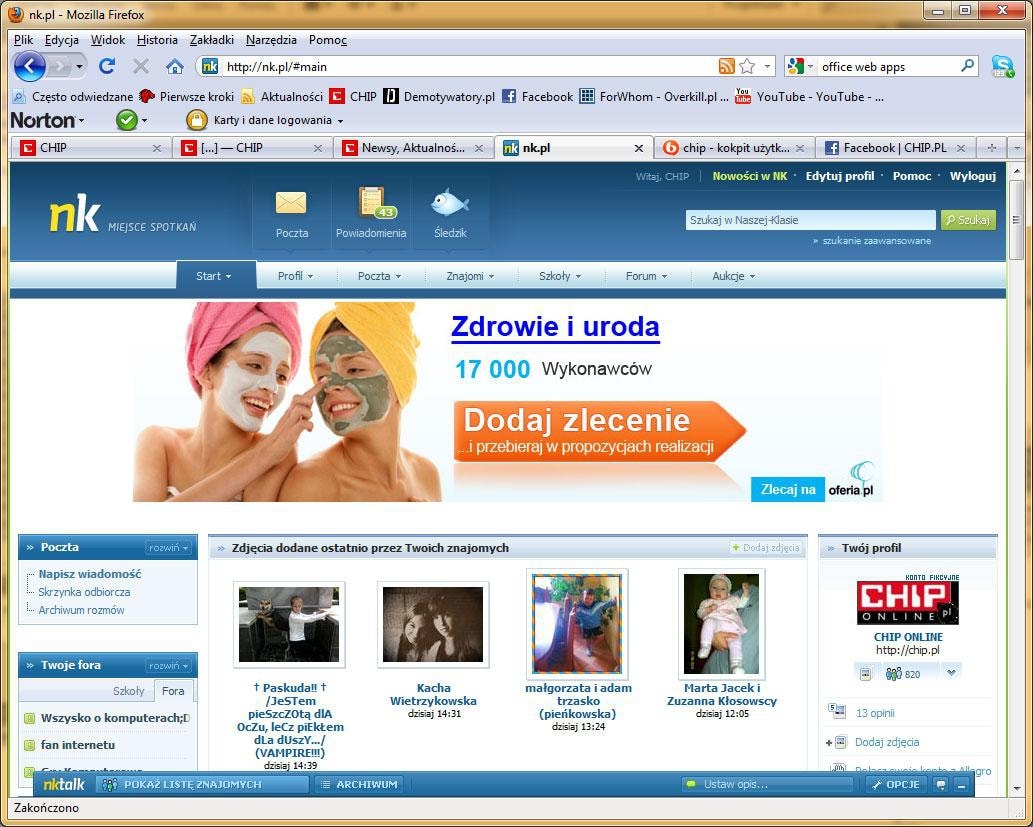Expand Karty i dane logowania dropdown
The image size is (1033, 827).
tap(341, 121)
